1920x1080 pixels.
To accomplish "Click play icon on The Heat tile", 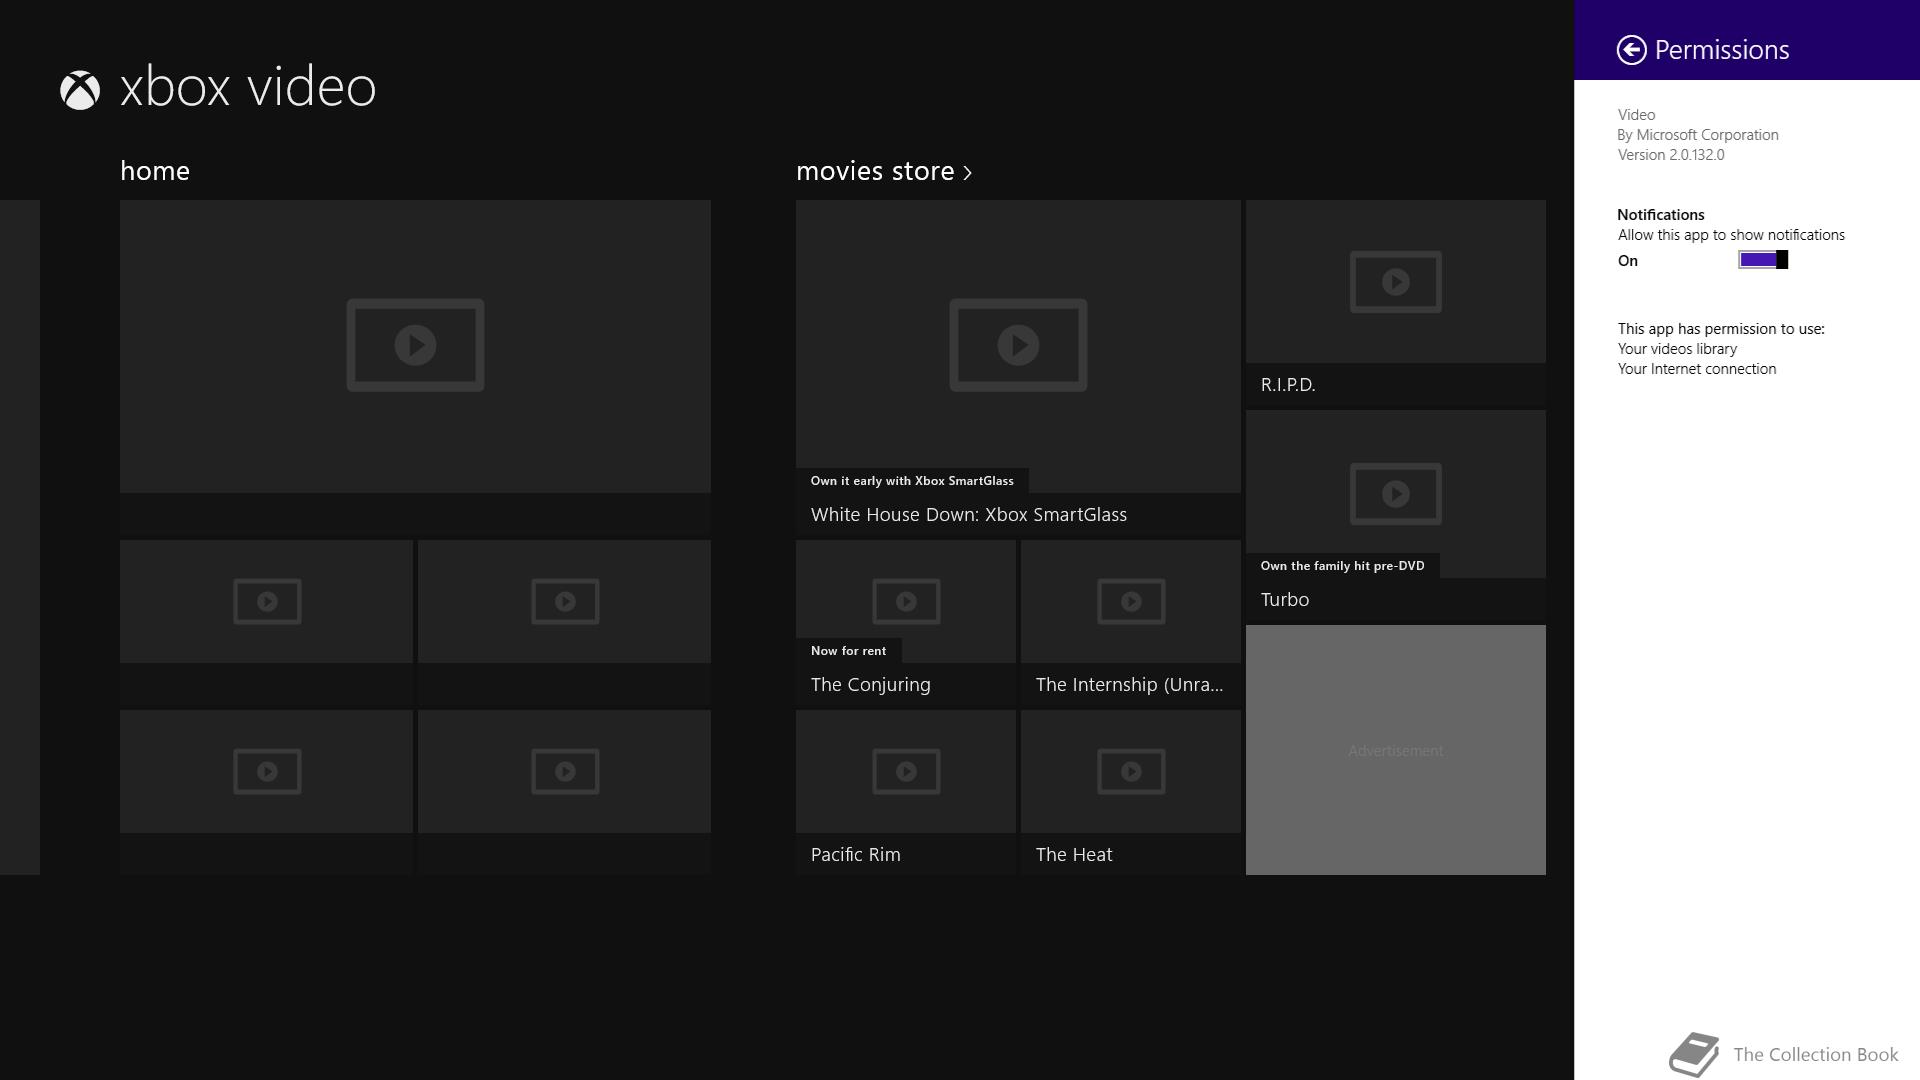I will [1131, 772].
